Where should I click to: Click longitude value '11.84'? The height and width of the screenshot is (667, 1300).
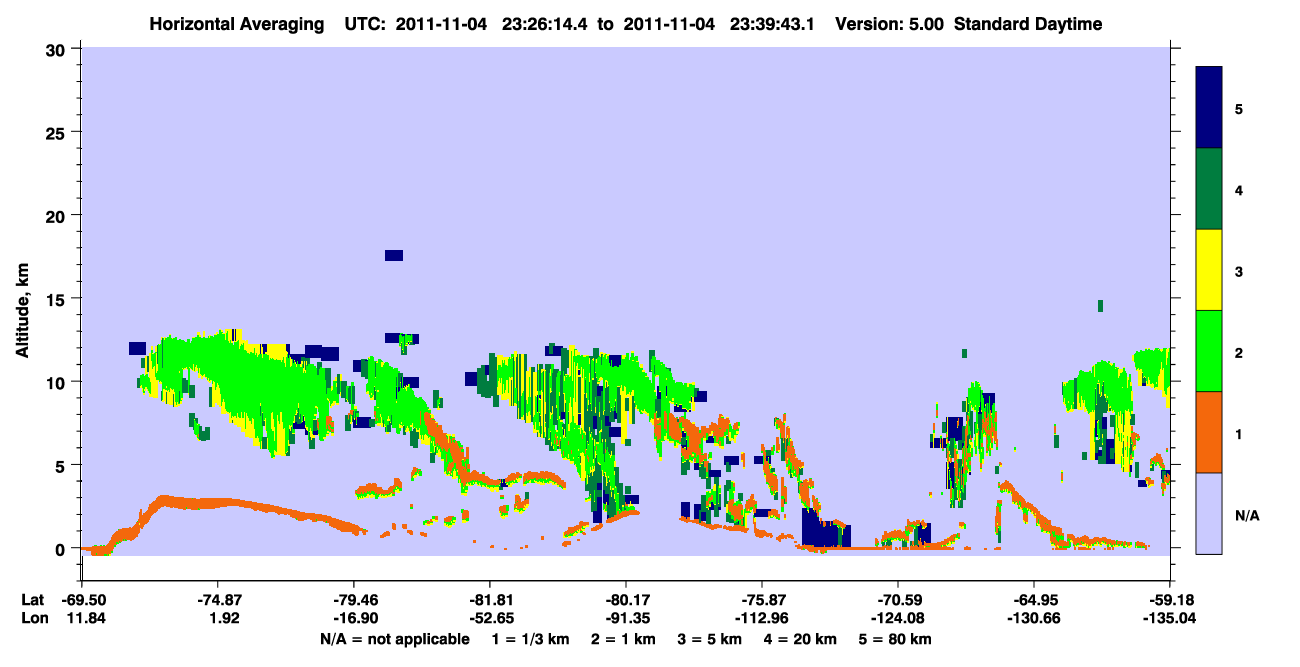coord(85,618)
